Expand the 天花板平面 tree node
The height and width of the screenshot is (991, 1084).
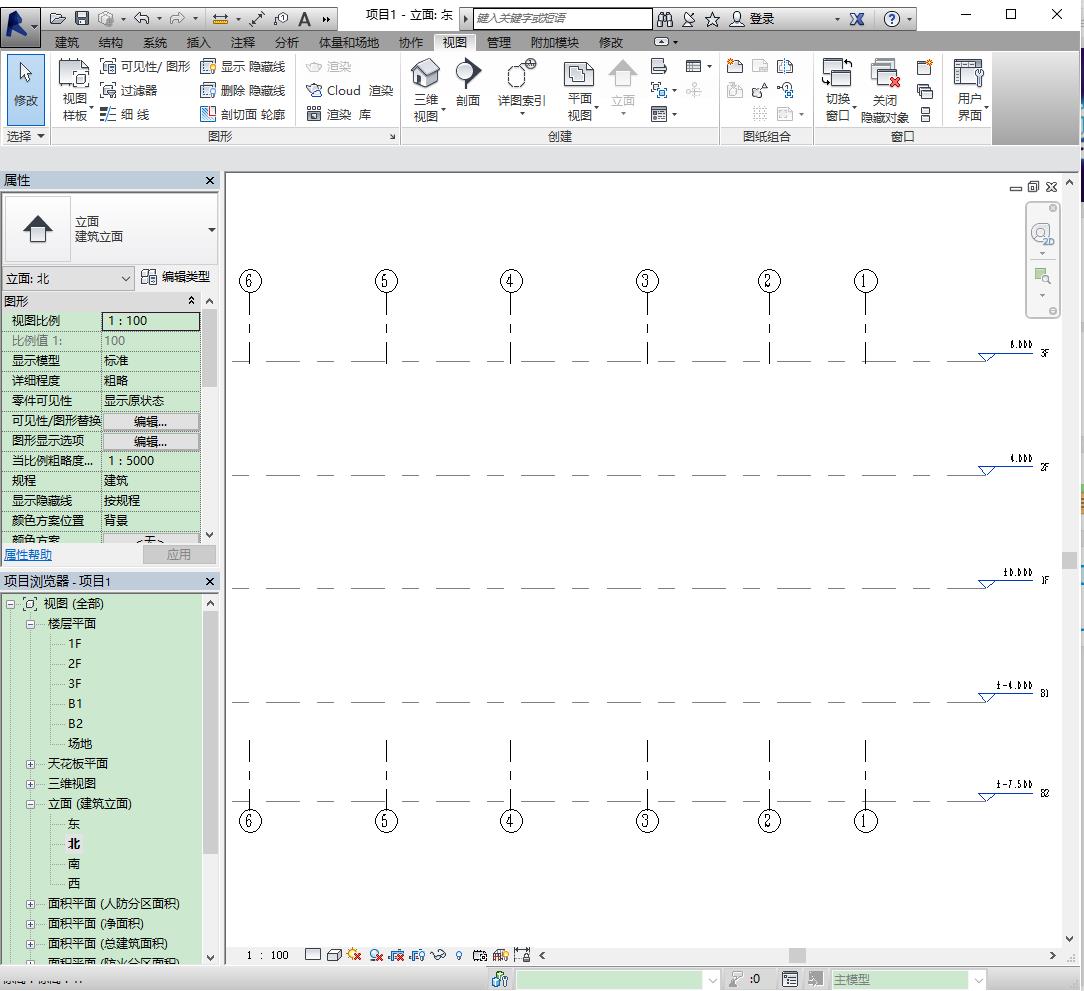pyautogui.click(x=30, y=764)
